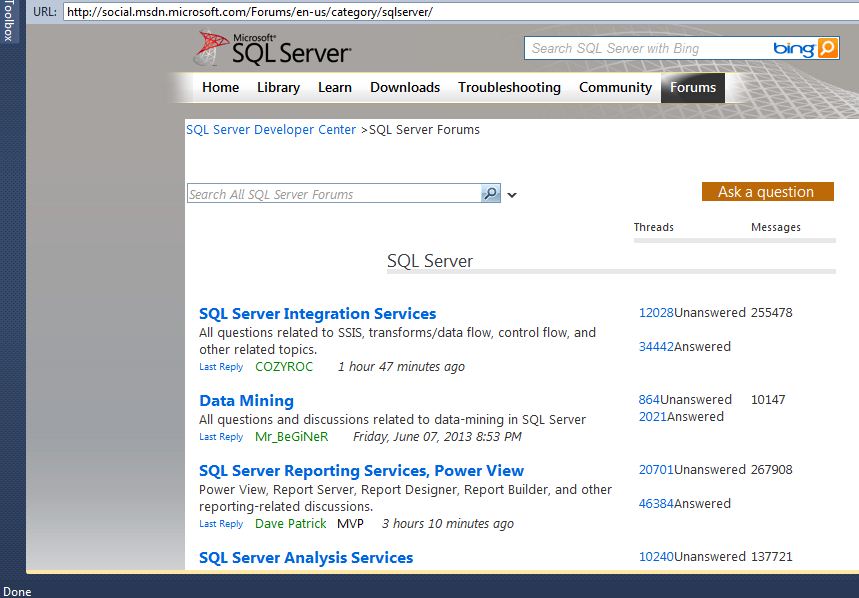859x598 pixels.
Task: Open the Community menu item
Action: (615, 88)
